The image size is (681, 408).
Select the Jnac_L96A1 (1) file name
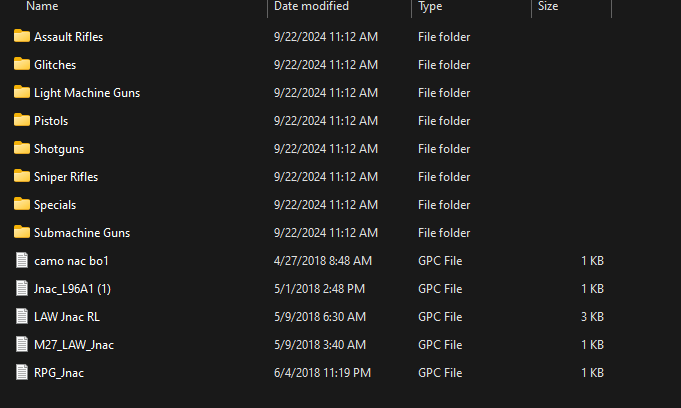point(72,289)
